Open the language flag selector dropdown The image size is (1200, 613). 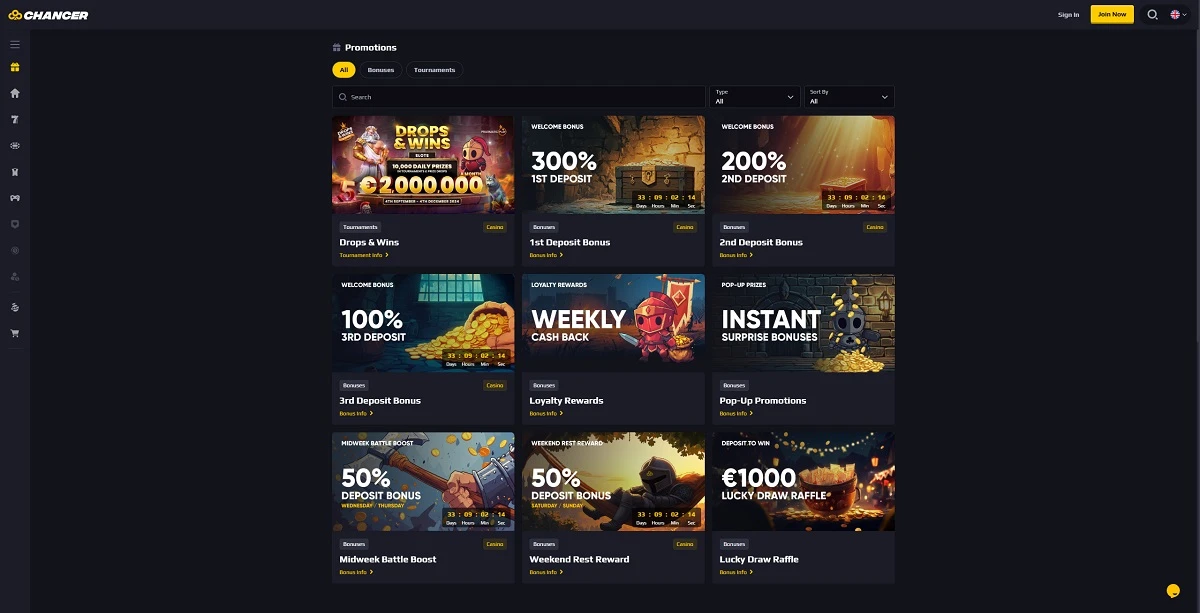pyautogui.click(x=1178, y=14)
